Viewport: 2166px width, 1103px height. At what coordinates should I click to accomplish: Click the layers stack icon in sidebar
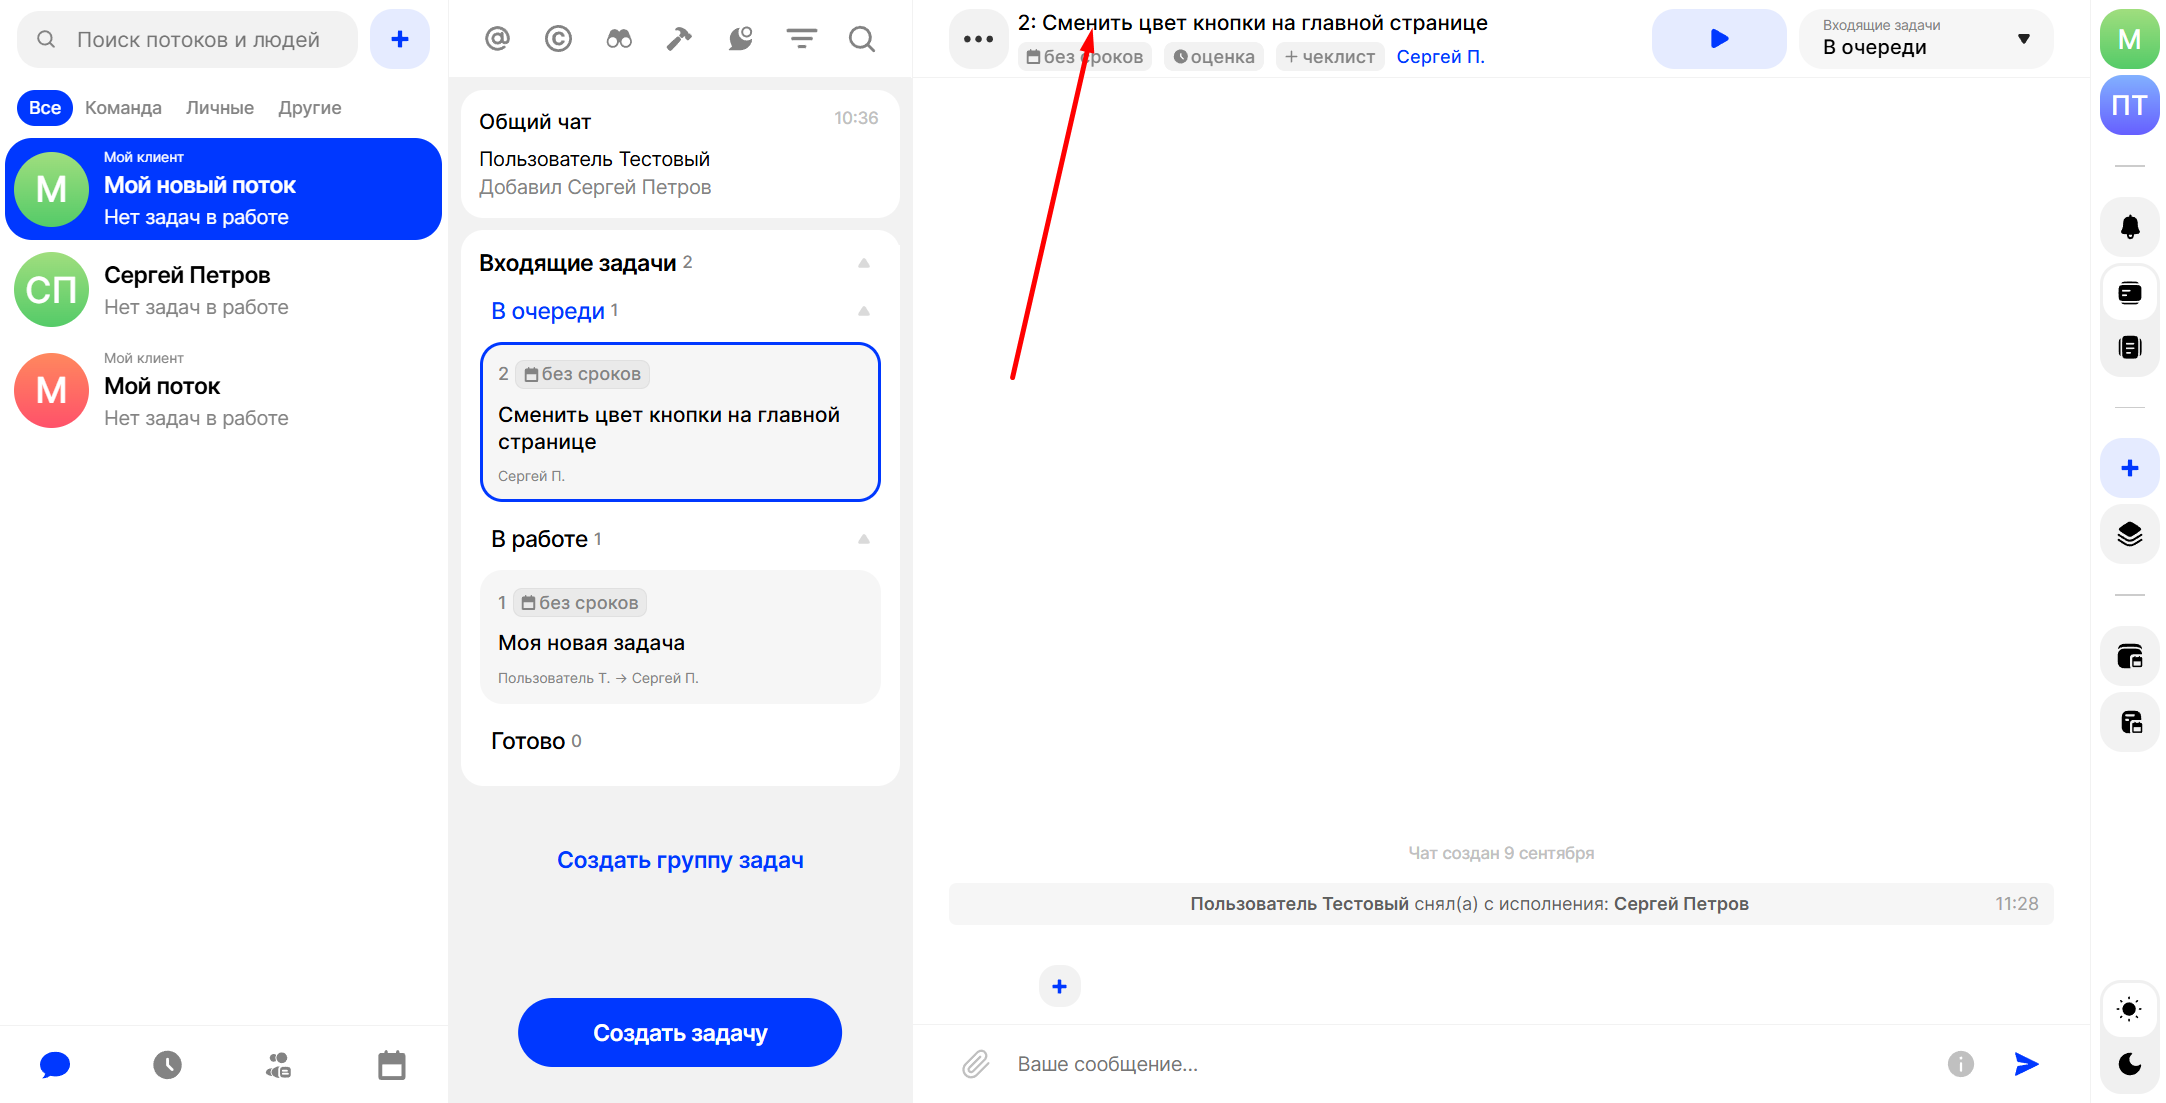(2129, 534)
